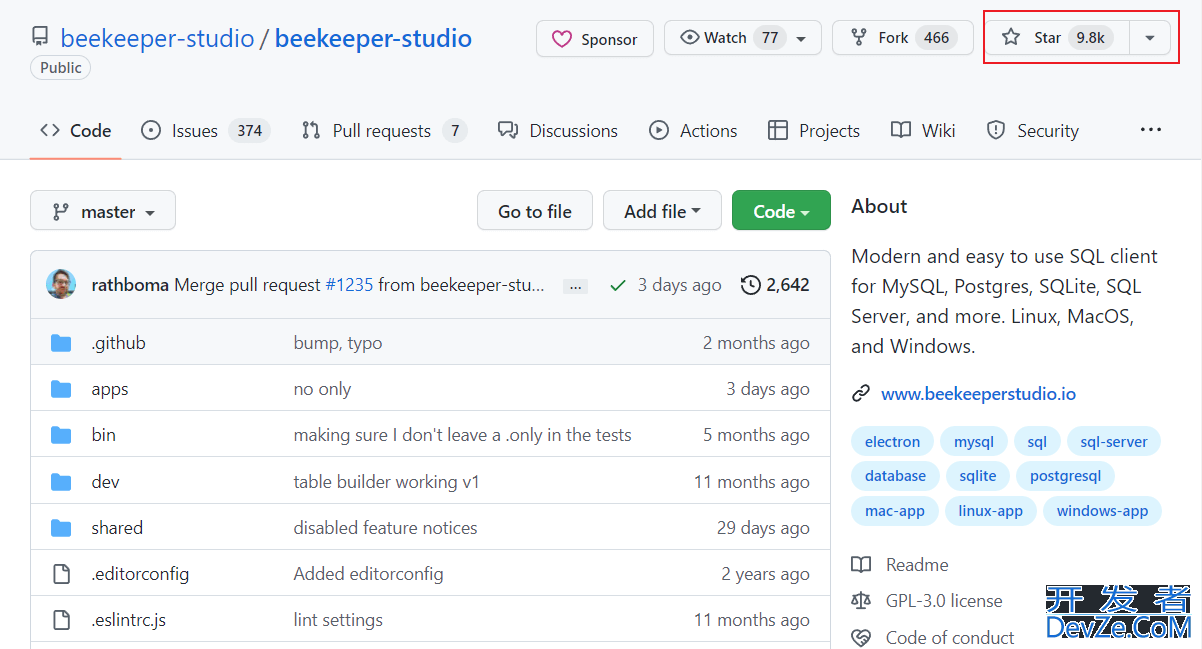The width and height of the screenshot is (1202, 649).
Task: Click the .github folder icon
Action: [61, 343]
